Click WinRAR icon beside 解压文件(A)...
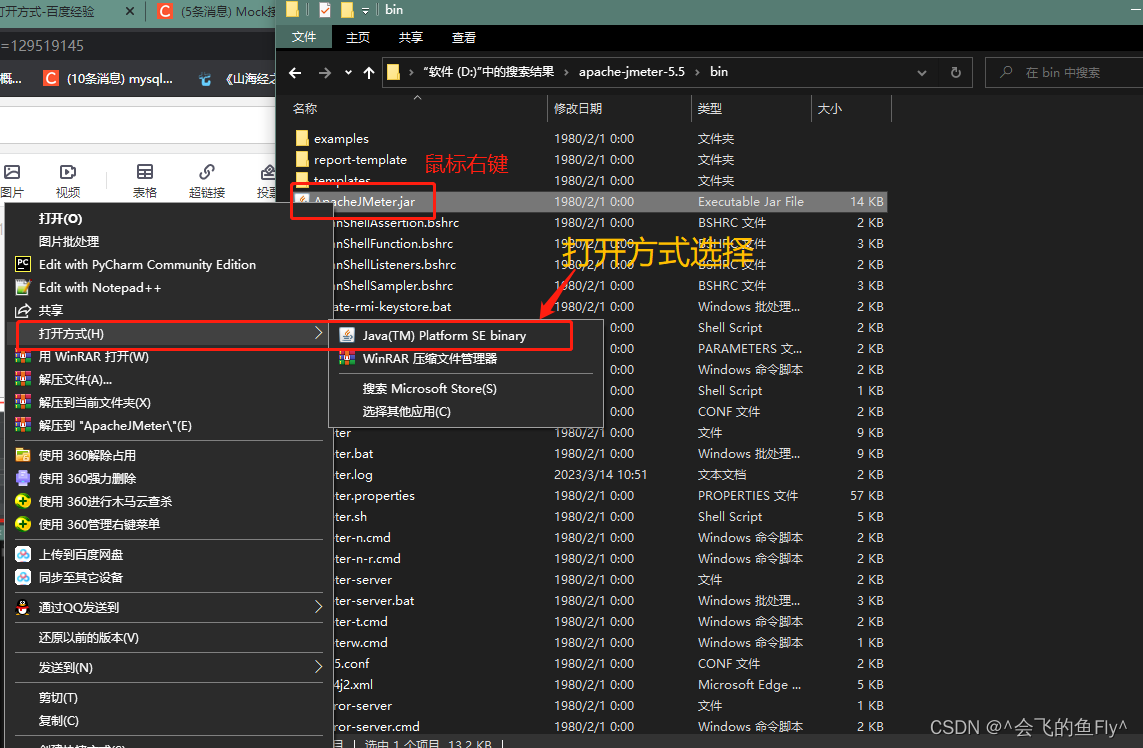This screenshot has height=748, width=1143. tap(23, 379)
